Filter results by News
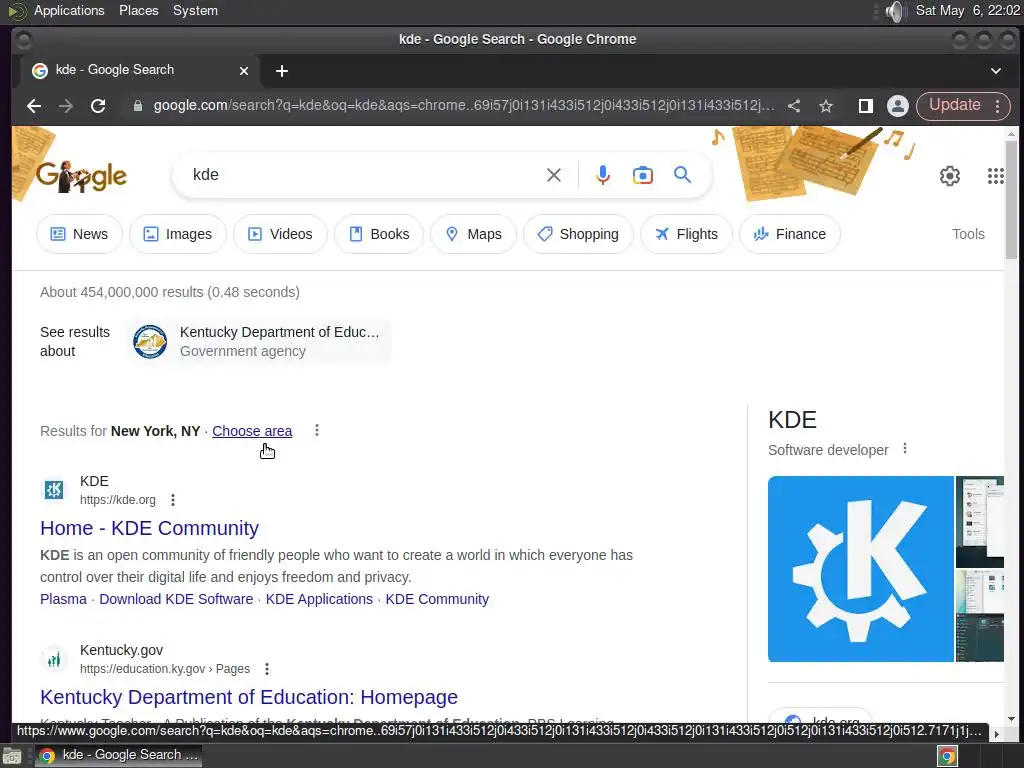 (x=79, y=234)
